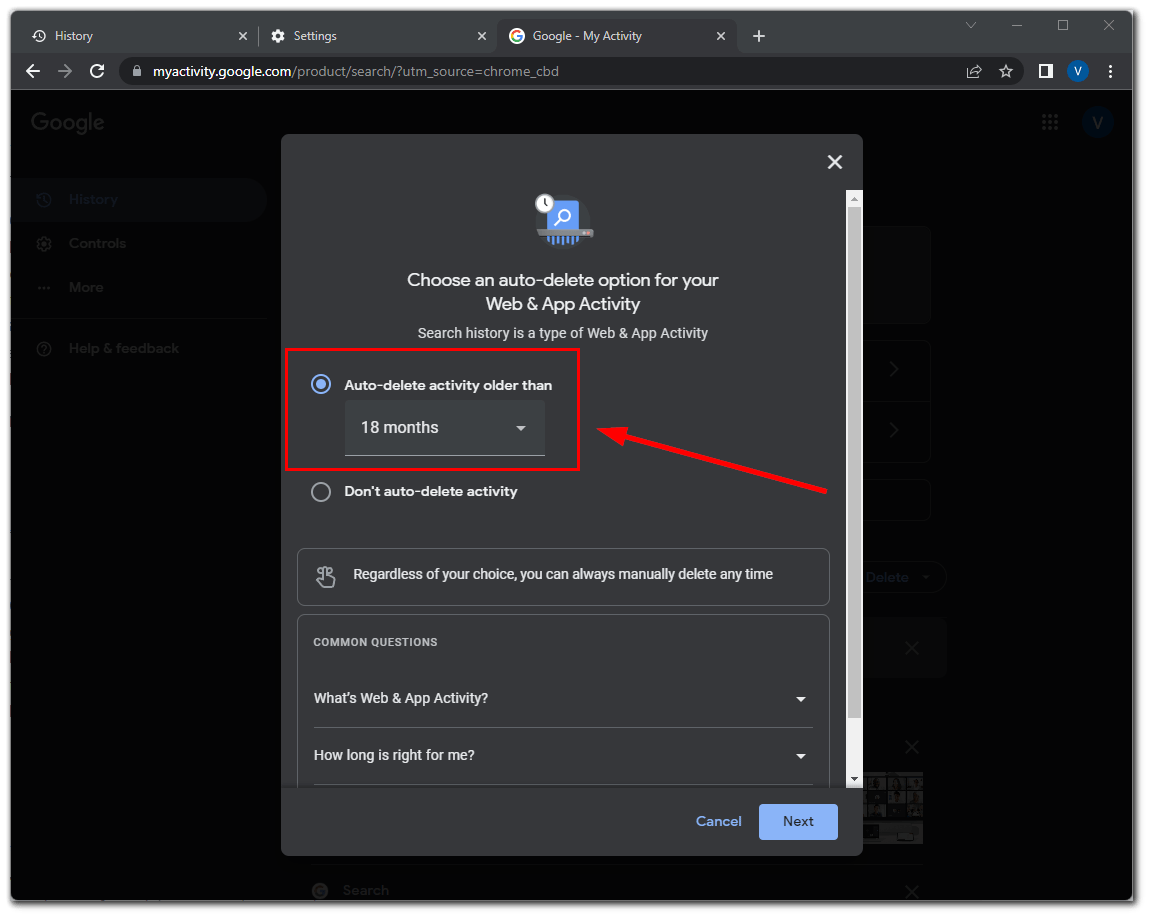The height and width of the screenshot is (919, 1151).
Task: Select the Controls item in the sidebar
Action: tap(95, 243)
